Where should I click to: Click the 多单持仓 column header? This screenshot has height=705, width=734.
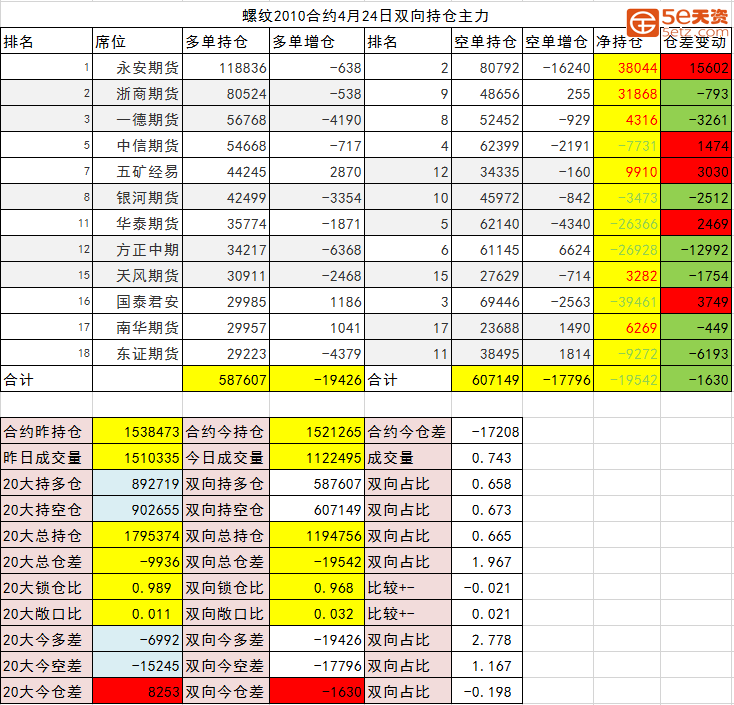pyautogui.click(x=226, y=42)
